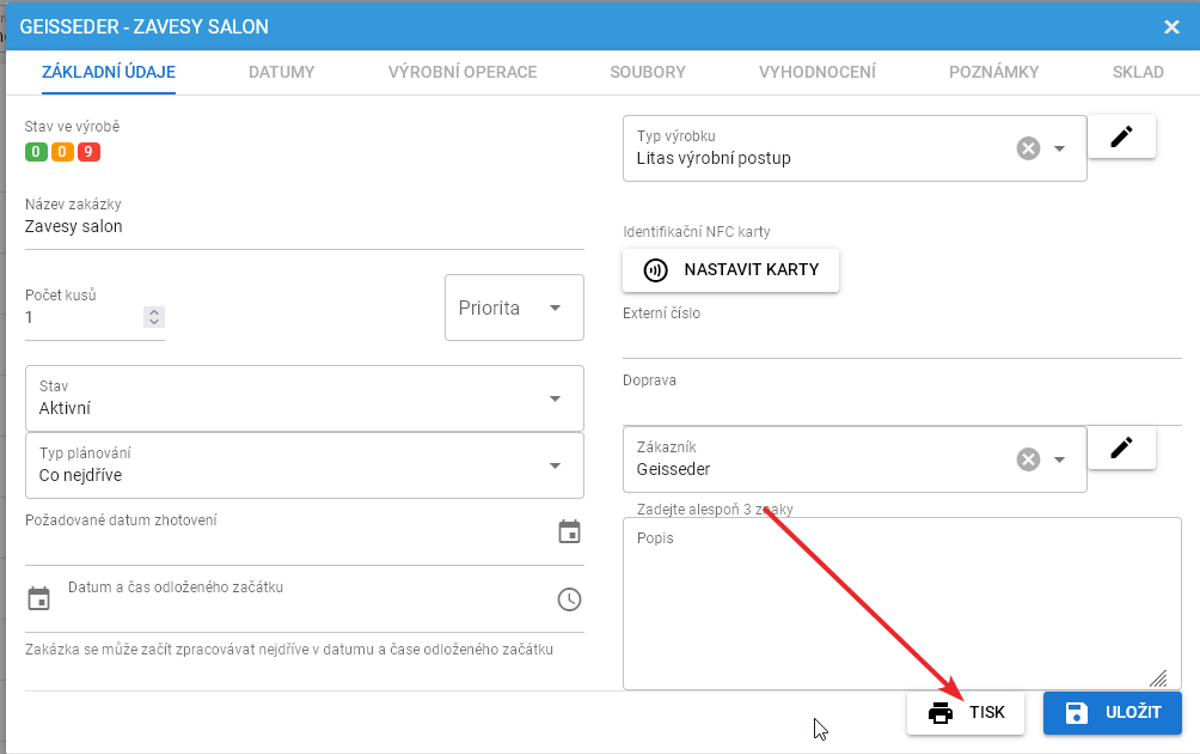Open the Priorita dropdown
Screen dimensions: 1200x754
click(514, 308)
